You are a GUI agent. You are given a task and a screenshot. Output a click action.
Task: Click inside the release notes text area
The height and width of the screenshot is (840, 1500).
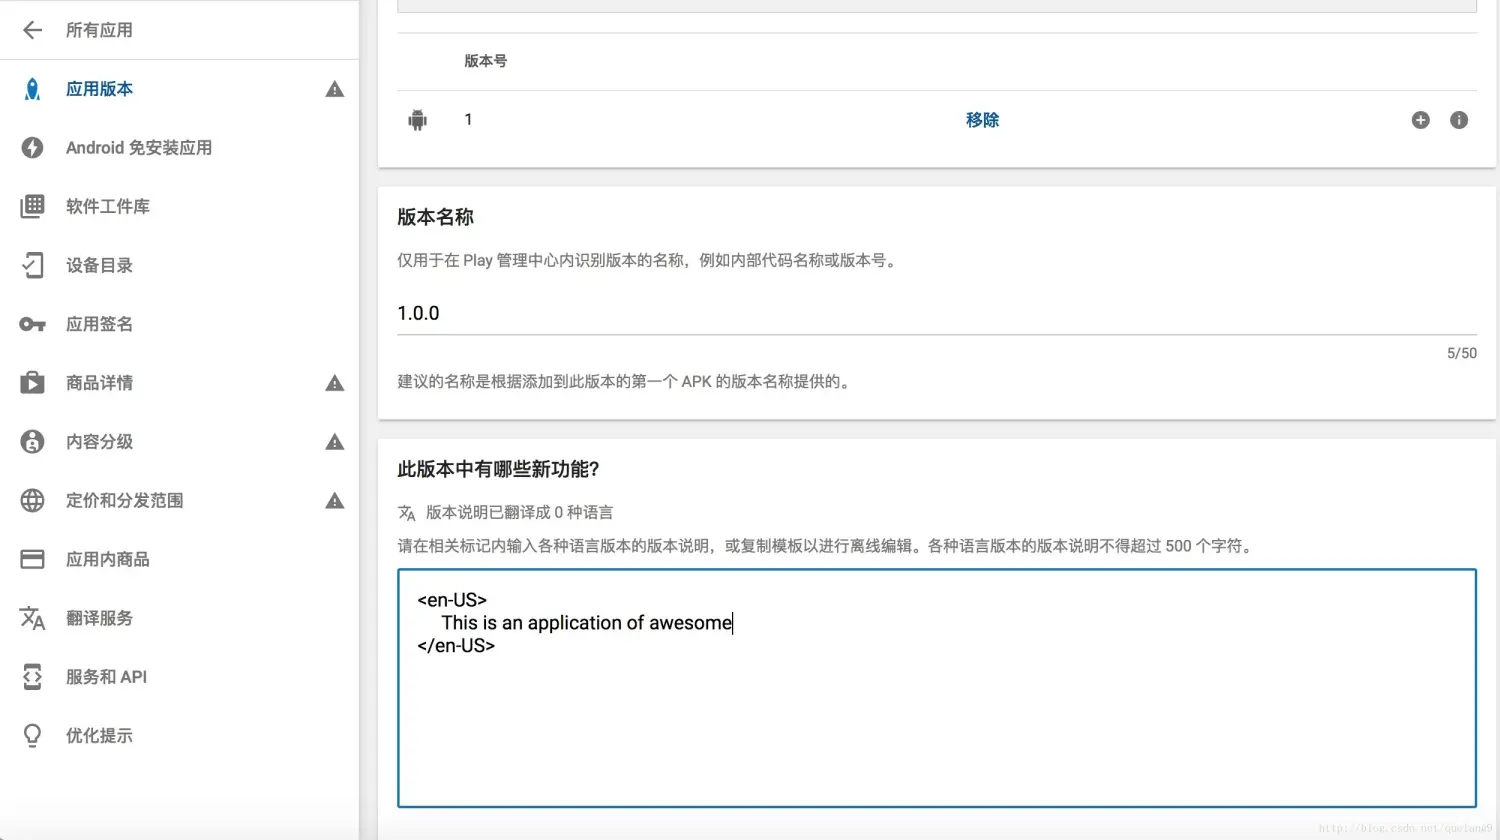[937, 688]
